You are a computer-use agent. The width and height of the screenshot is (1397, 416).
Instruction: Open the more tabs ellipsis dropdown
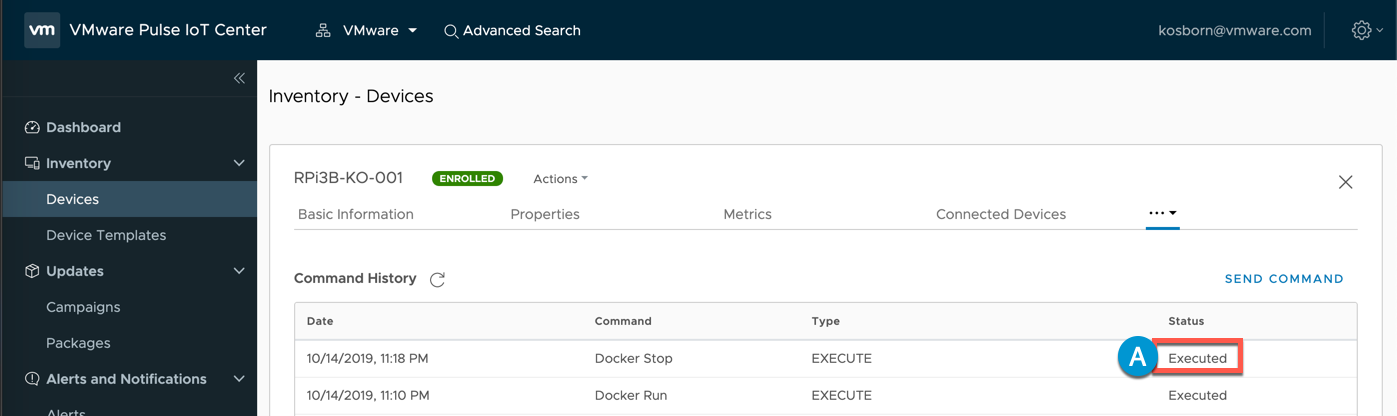click(x=1163, y=213)
